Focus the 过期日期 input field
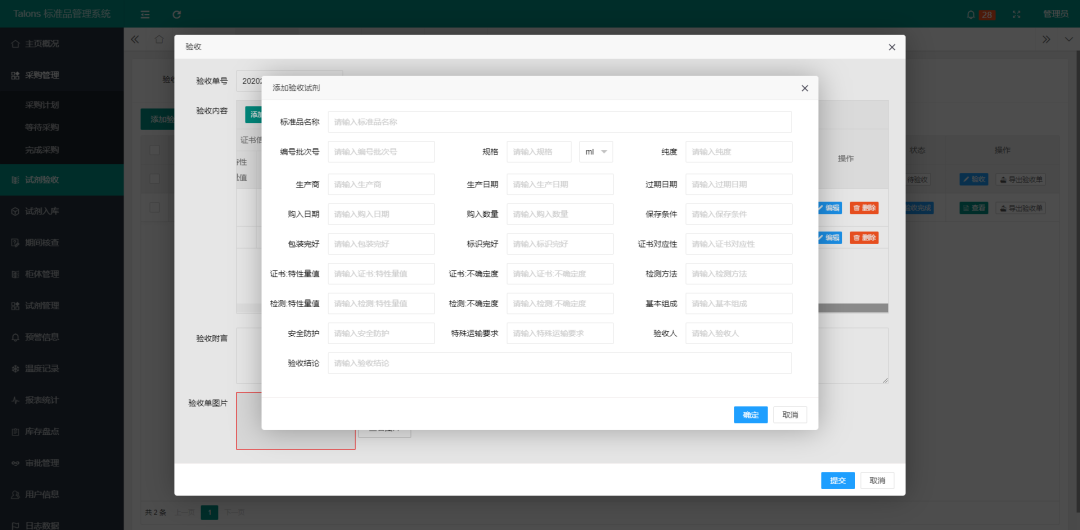The width and height of the screenshot is (1080, 530). tap(738, 184)
